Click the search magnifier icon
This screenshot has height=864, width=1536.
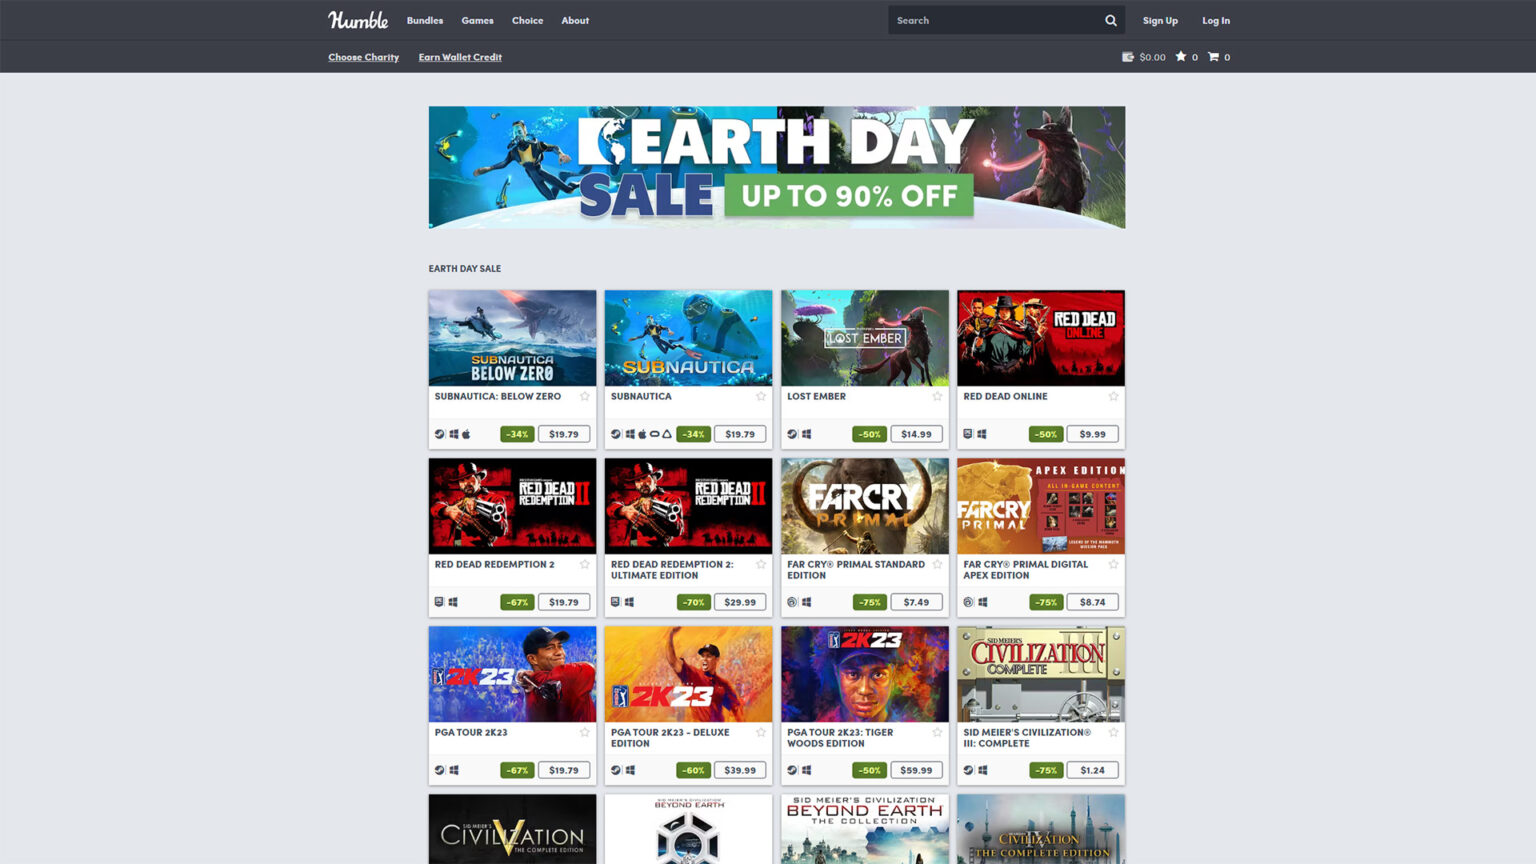[x=1110, y=20]
